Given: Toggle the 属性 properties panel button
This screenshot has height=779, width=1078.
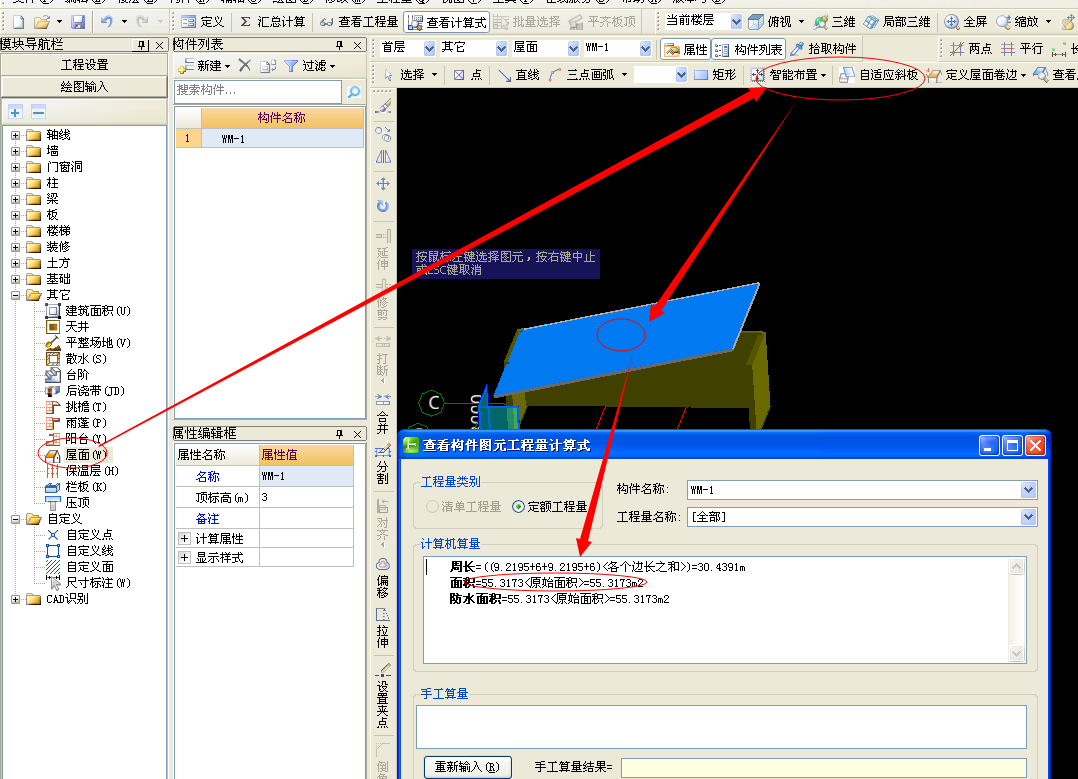Looking at the screenshot, I should tap(685, 50).
